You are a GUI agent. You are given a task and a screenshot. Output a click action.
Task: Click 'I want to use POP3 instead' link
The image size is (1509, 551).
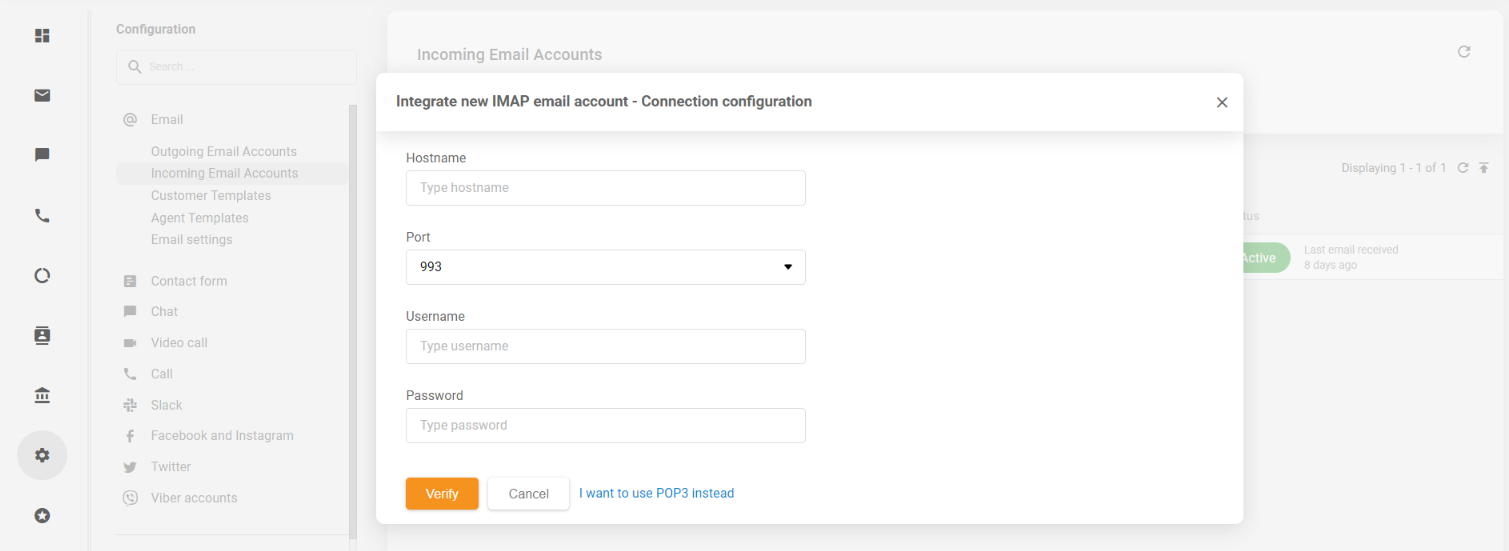click(656, 493)
